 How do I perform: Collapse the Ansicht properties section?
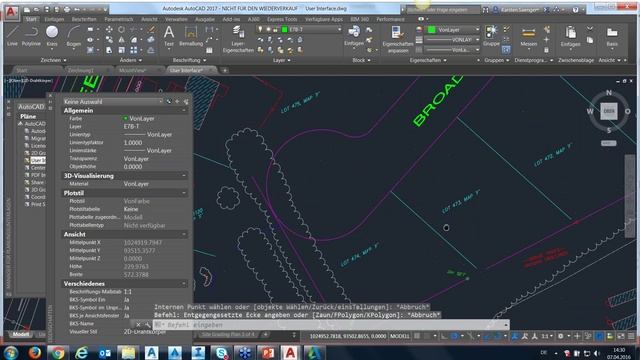184,234
